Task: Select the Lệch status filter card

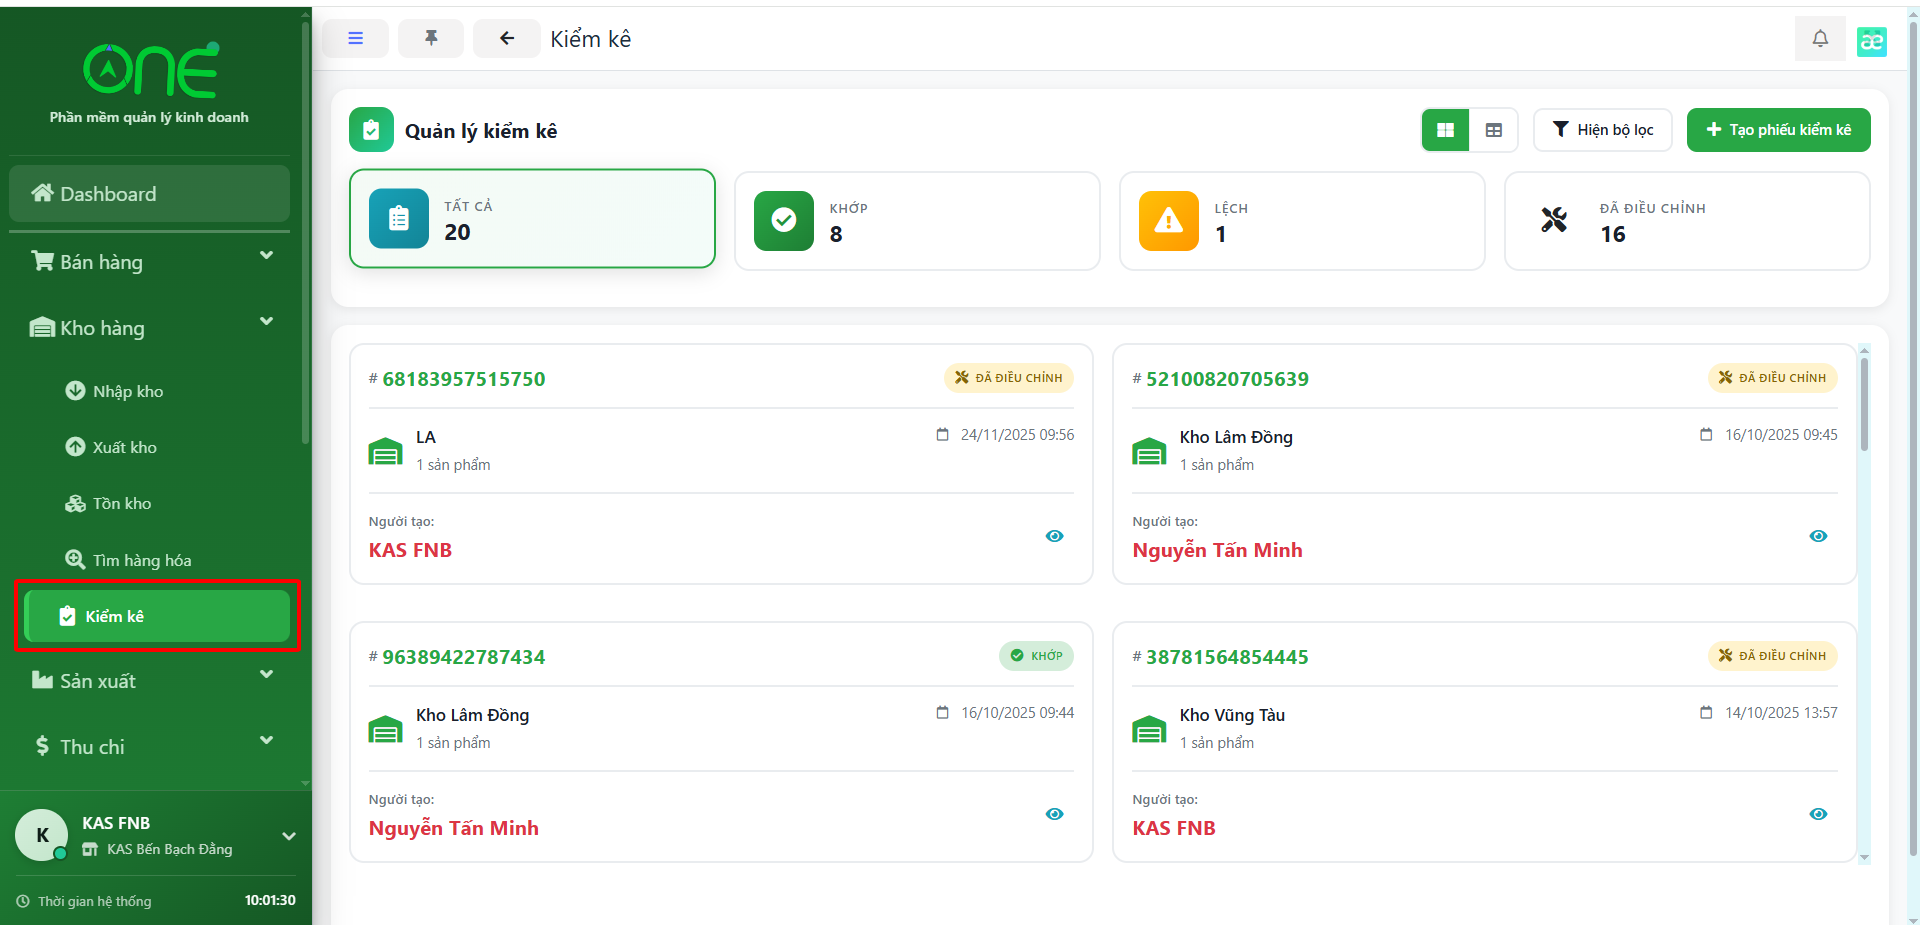Action: pyautogui.click(x=1301, y=221)
